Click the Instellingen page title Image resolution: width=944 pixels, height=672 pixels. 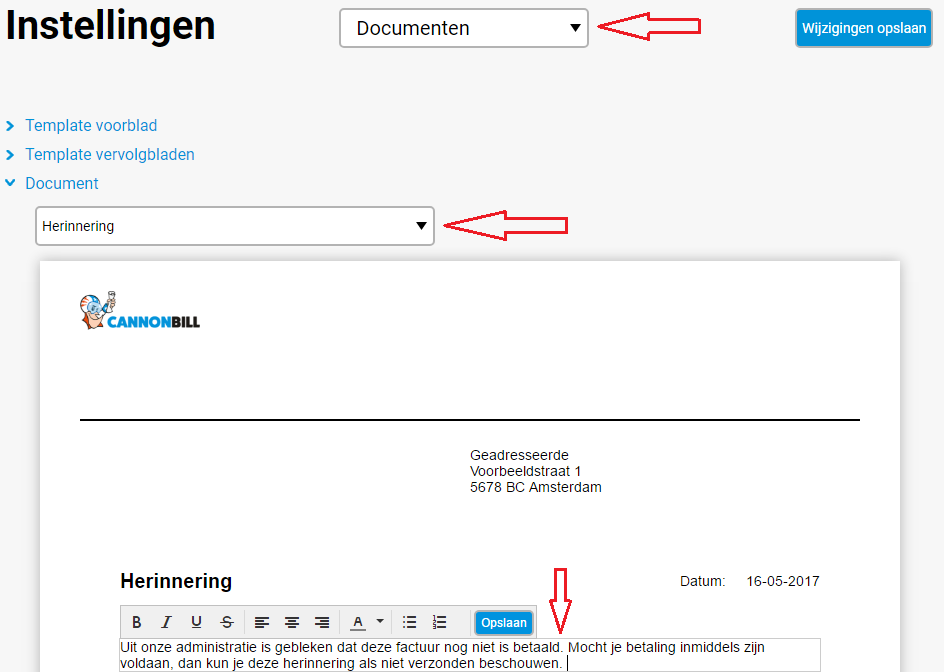pyautogui.click(x=110, y=26)
